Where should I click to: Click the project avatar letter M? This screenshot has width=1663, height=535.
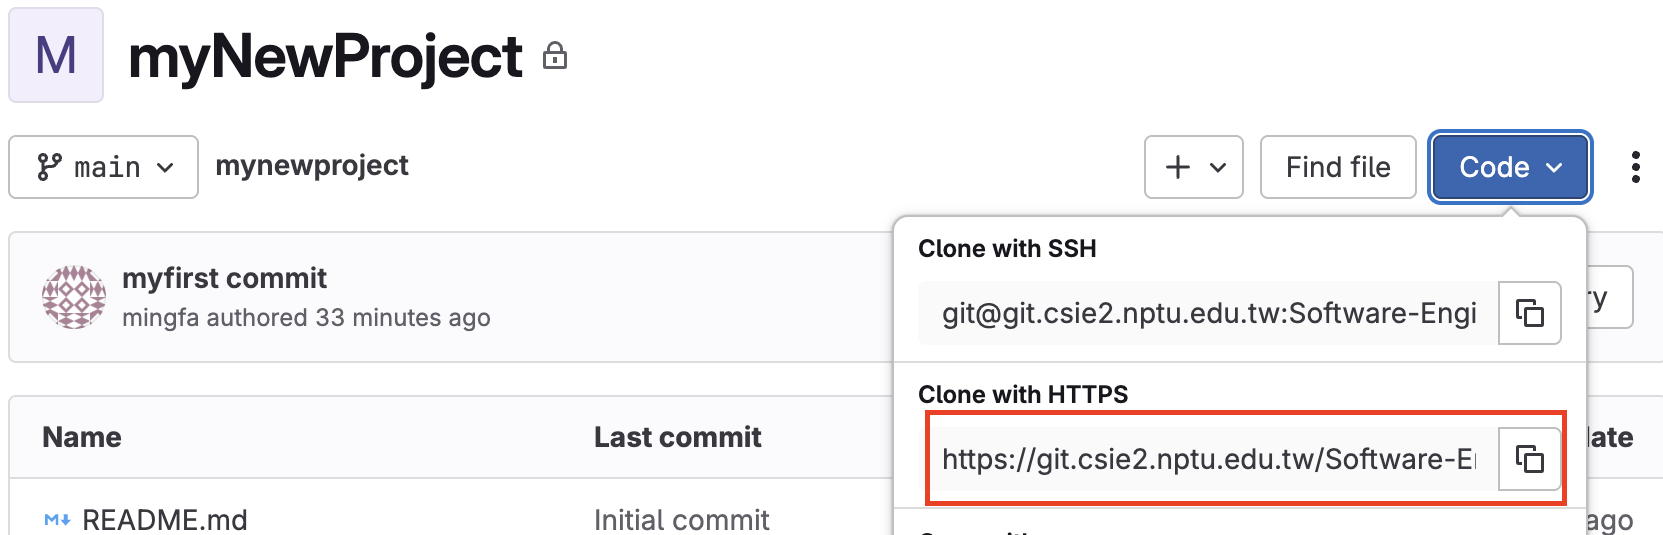56,55
